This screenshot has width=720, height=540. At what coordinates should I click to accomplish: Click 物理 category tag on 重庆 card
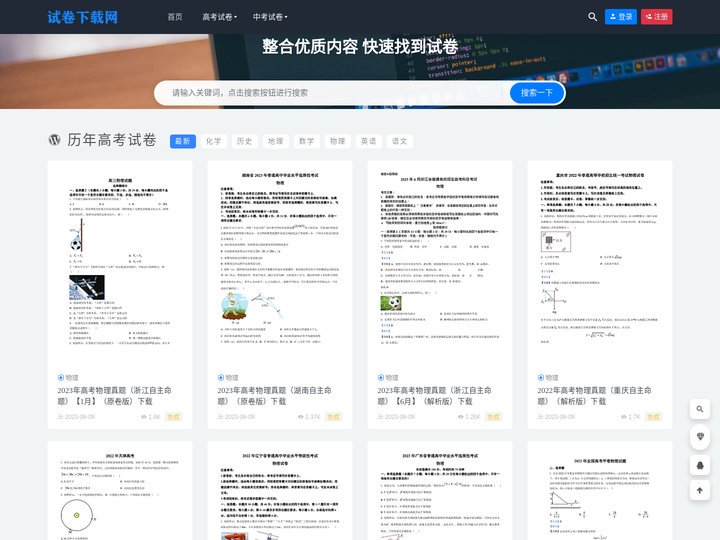point(548,377)
